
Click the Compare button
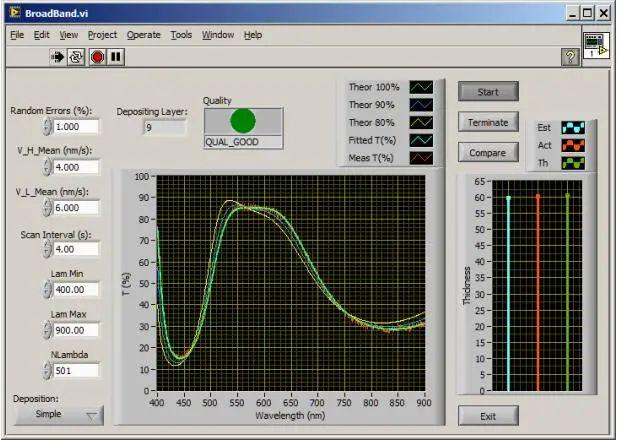pos(488,153)
